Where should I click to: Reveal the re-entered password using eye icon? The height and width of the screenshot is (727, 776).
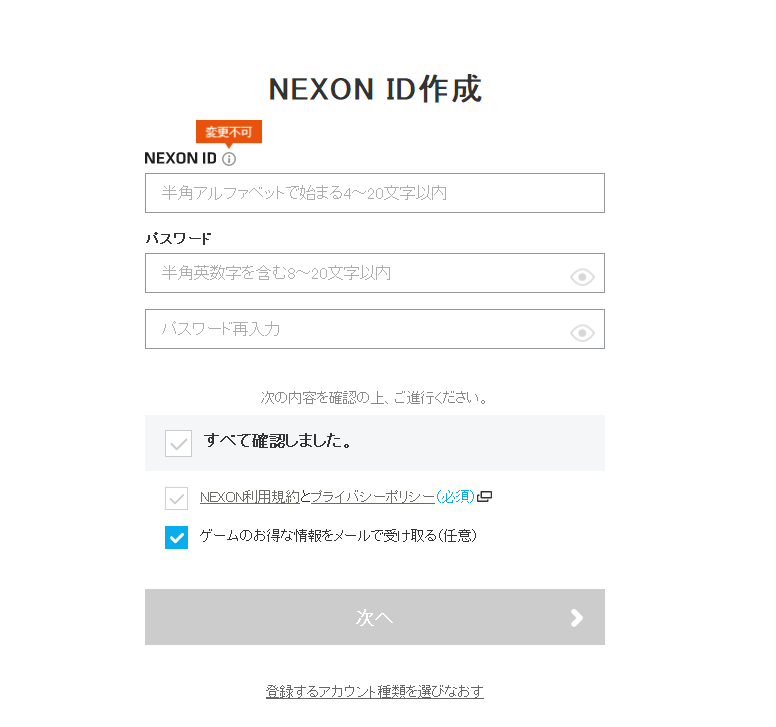coord(582,333)
